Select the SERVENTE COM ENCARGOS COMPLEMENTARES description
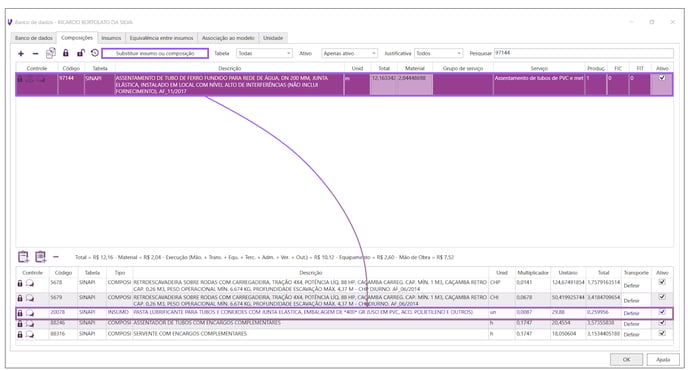Image resolution: width=688 pixels, height=370 pixels. click(x=190, y=334)
